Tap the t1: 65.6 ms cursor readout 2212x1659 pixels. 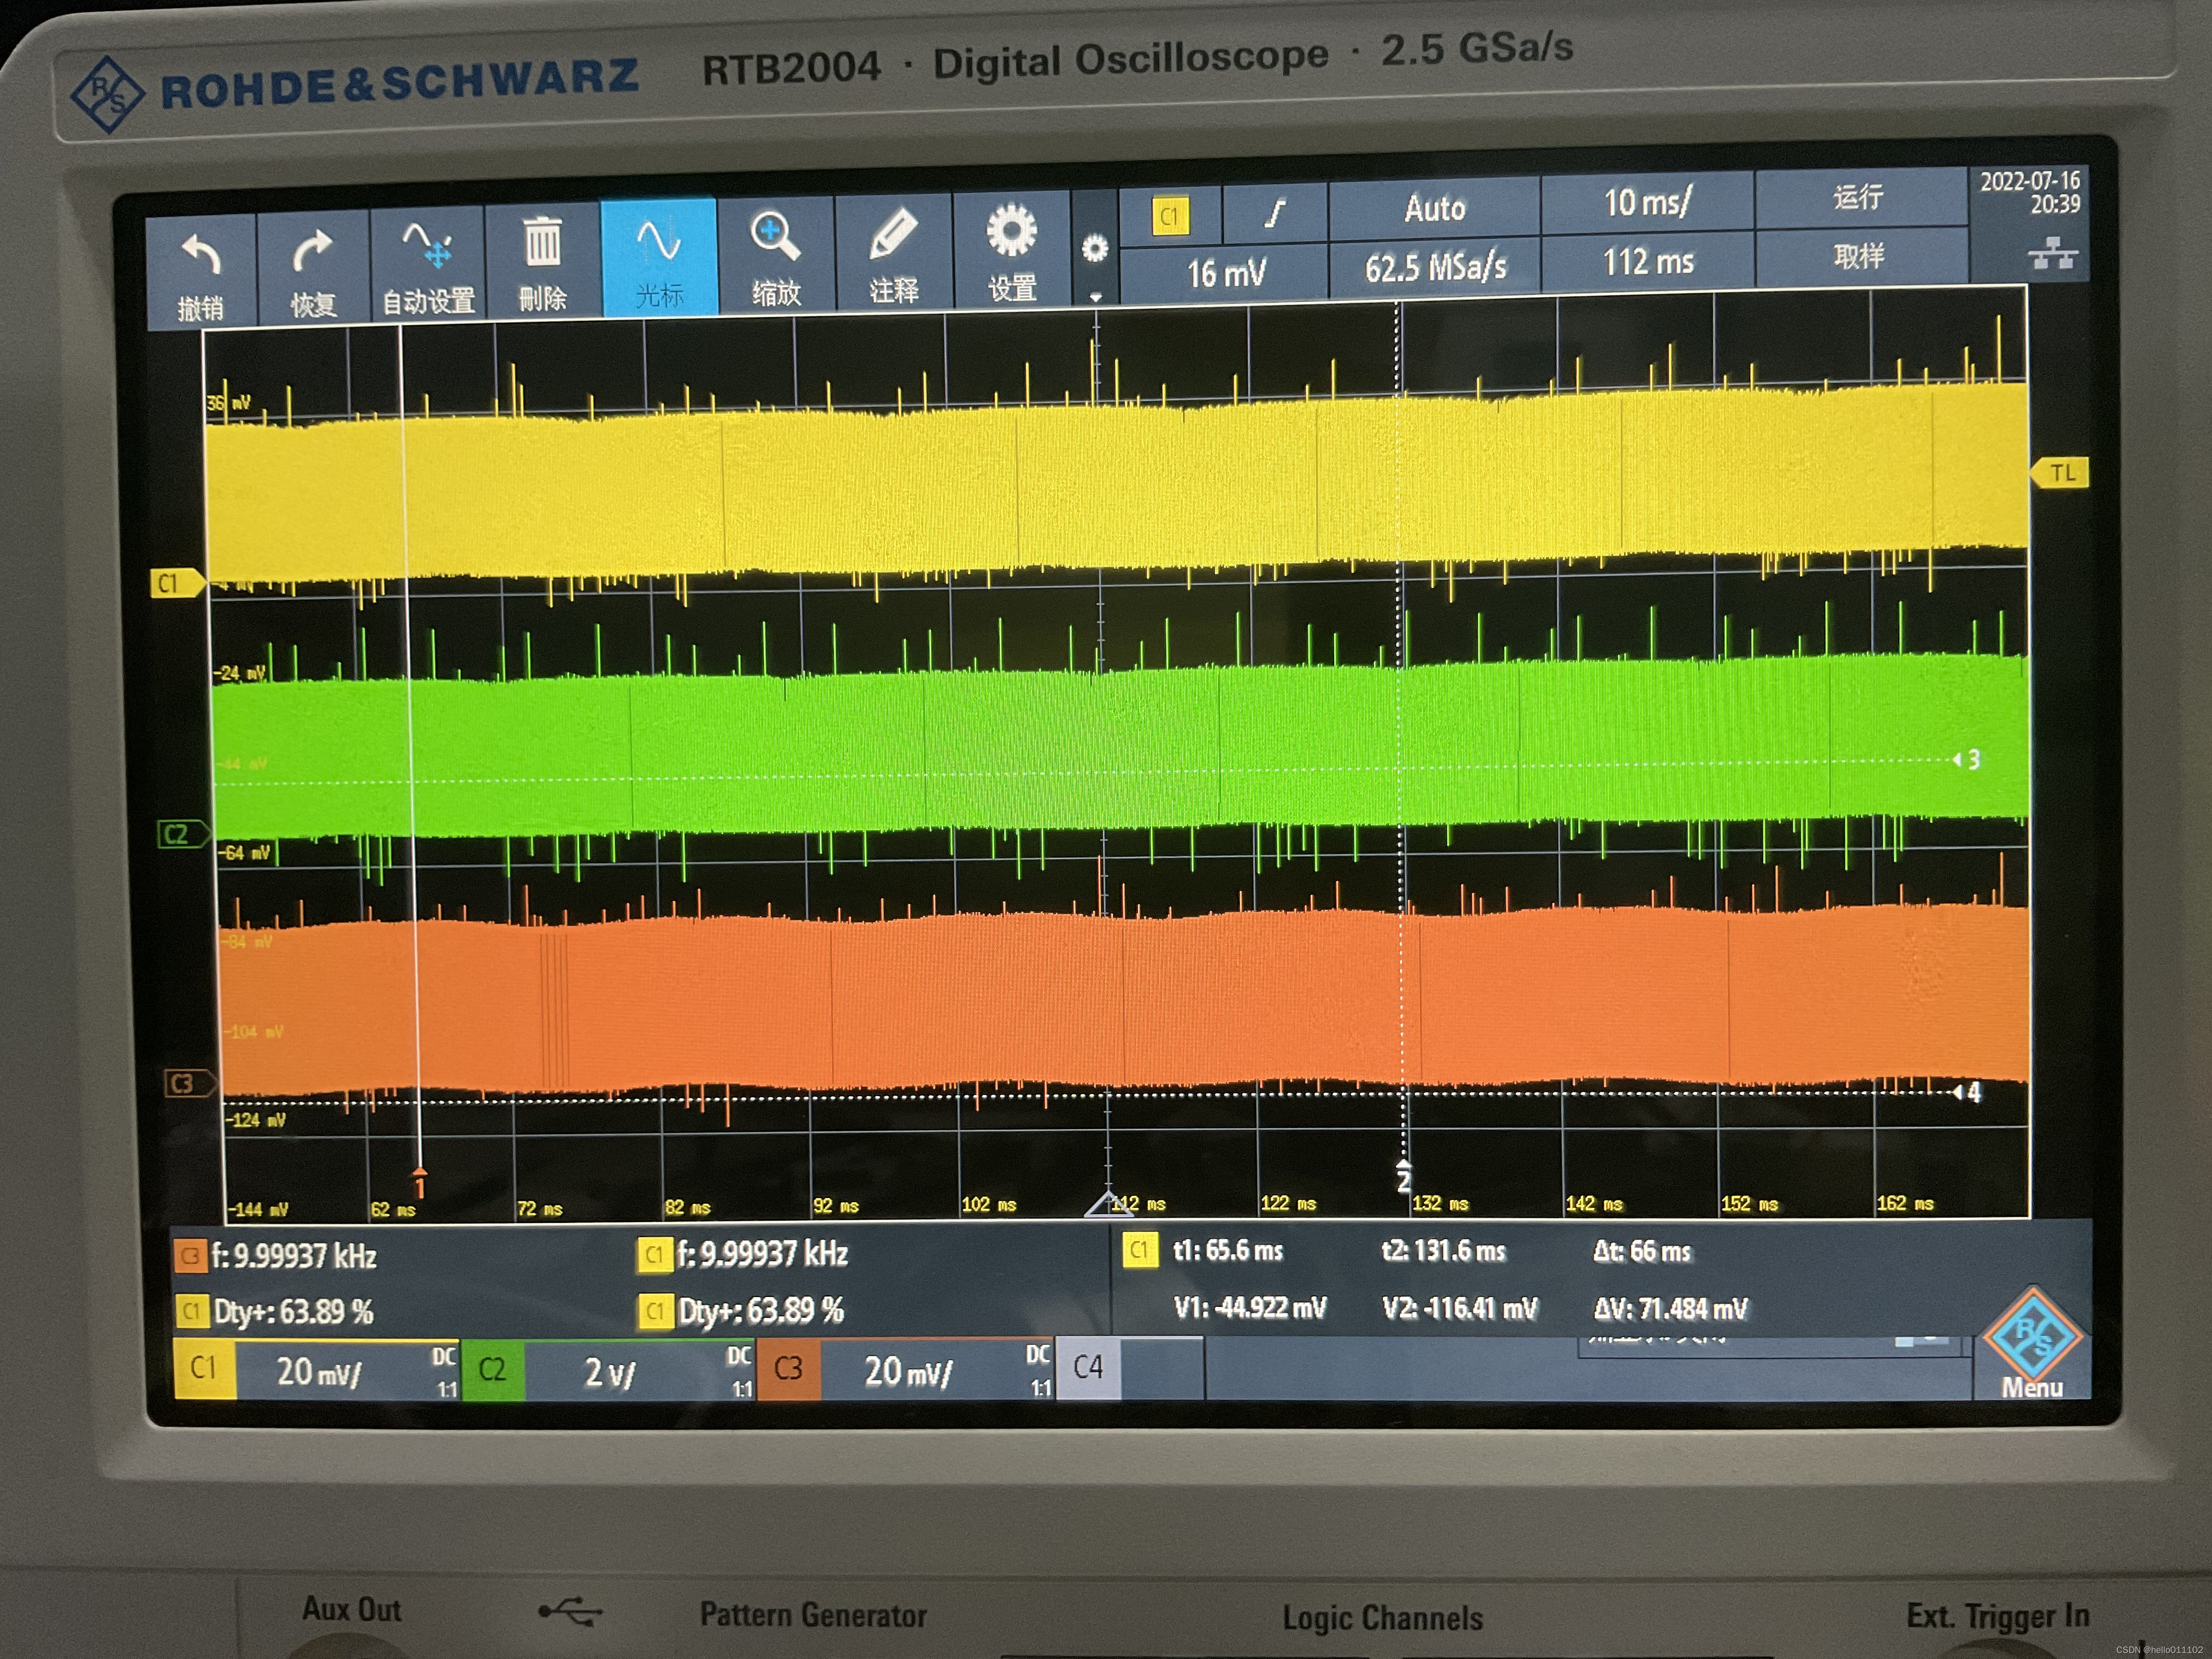[1228, 1250]
